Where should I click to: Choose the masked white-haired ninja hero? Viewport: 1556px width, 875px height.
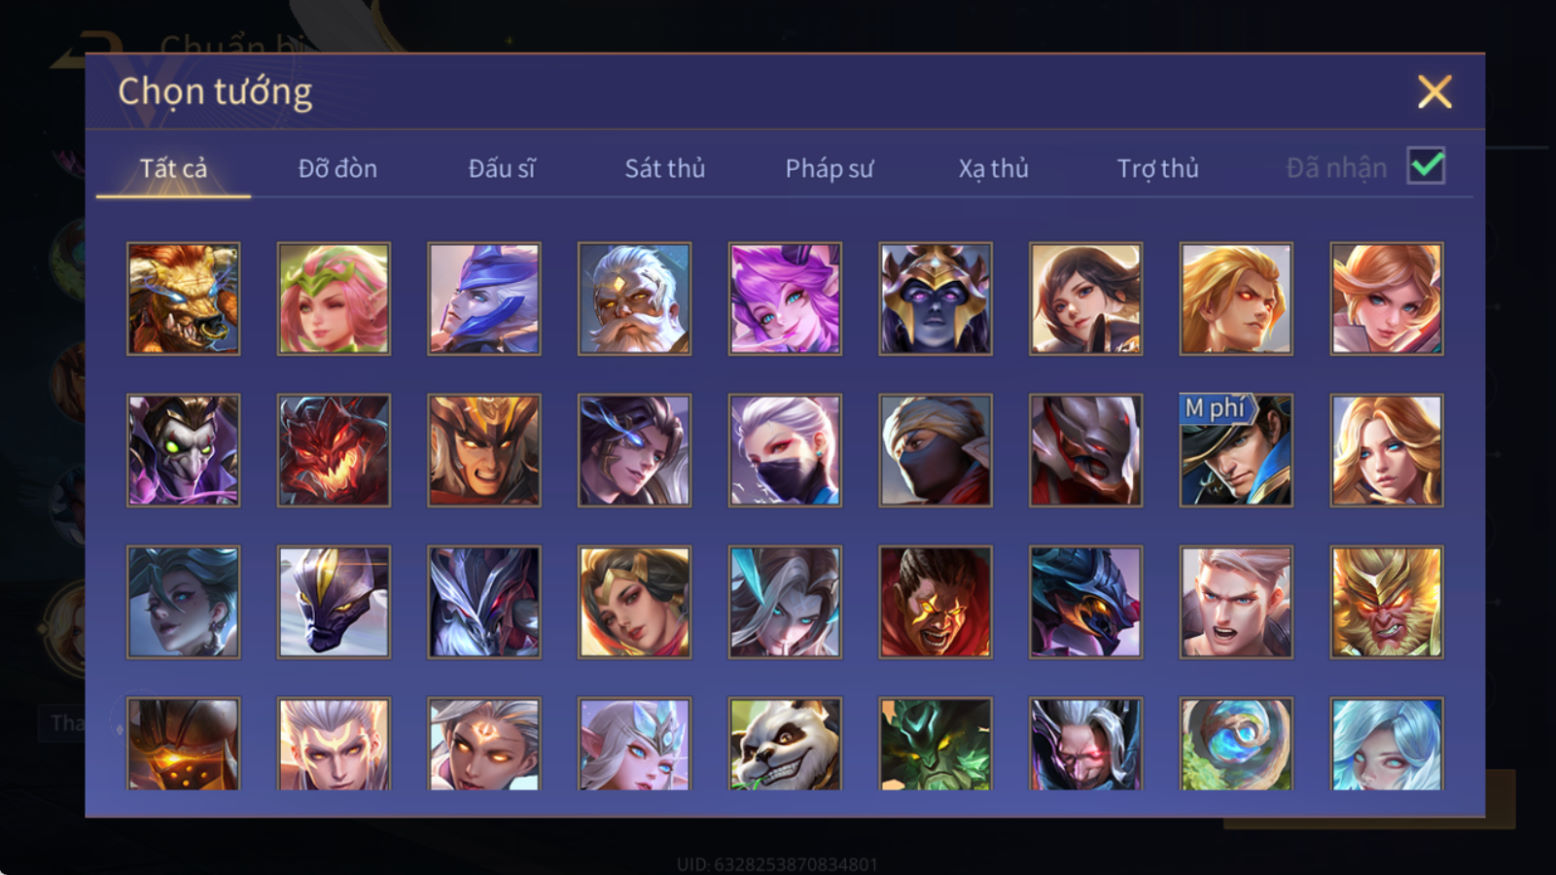(x=785, y=450)
